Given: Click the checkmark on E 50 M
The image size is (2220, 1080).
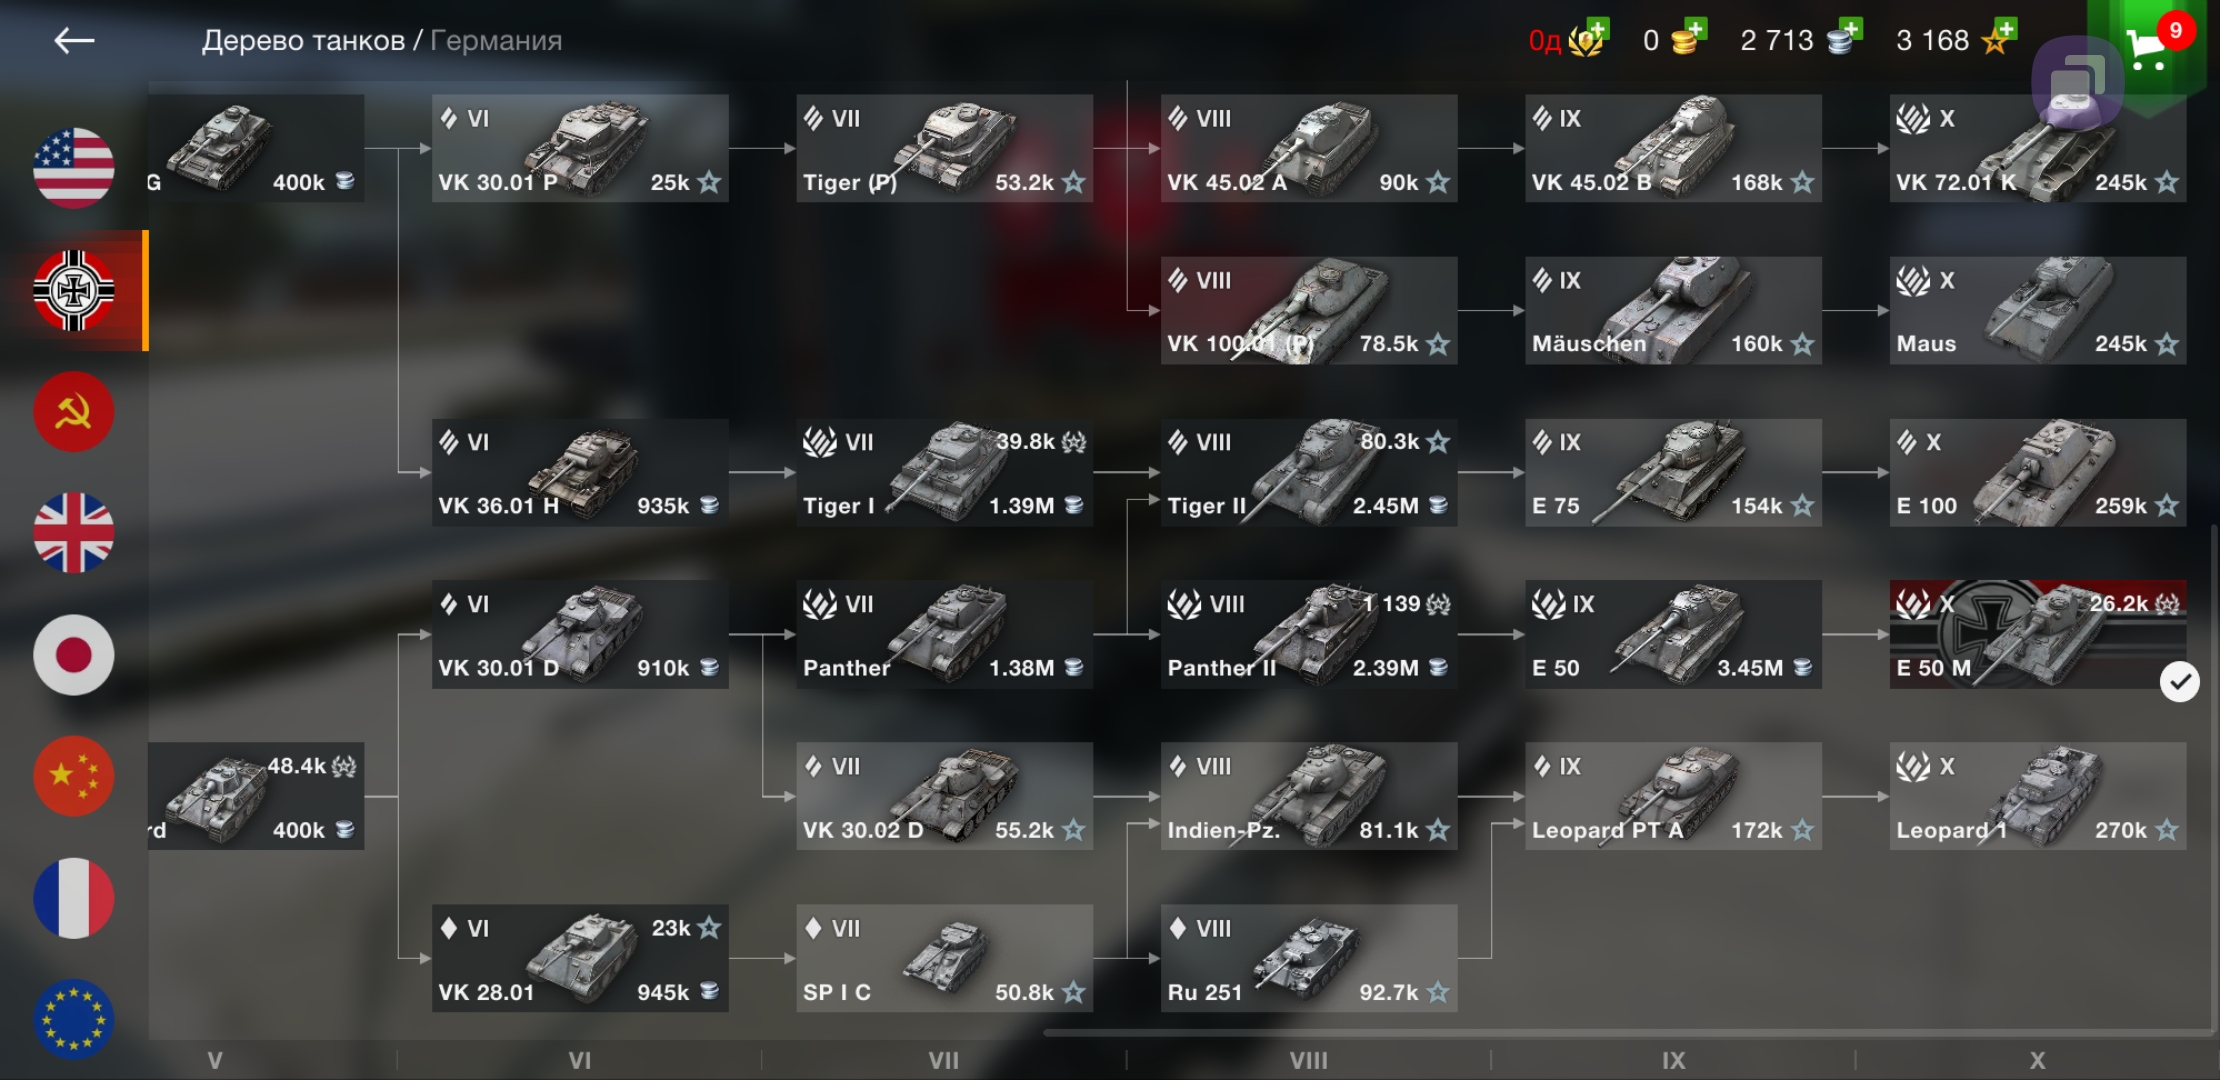Looking at the screenshot, I should pos(2179,683).
